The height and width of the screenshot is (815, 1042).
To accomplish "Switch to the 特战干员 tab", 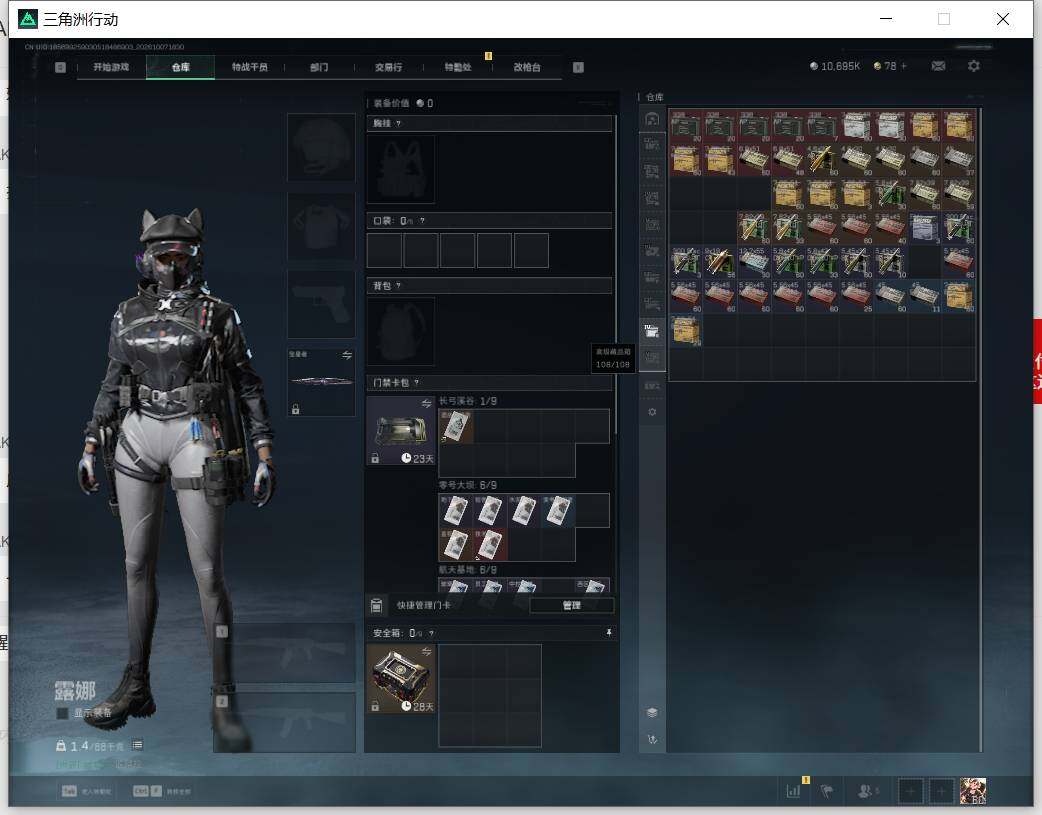I will pyautogui.click(x=250, y=67).
